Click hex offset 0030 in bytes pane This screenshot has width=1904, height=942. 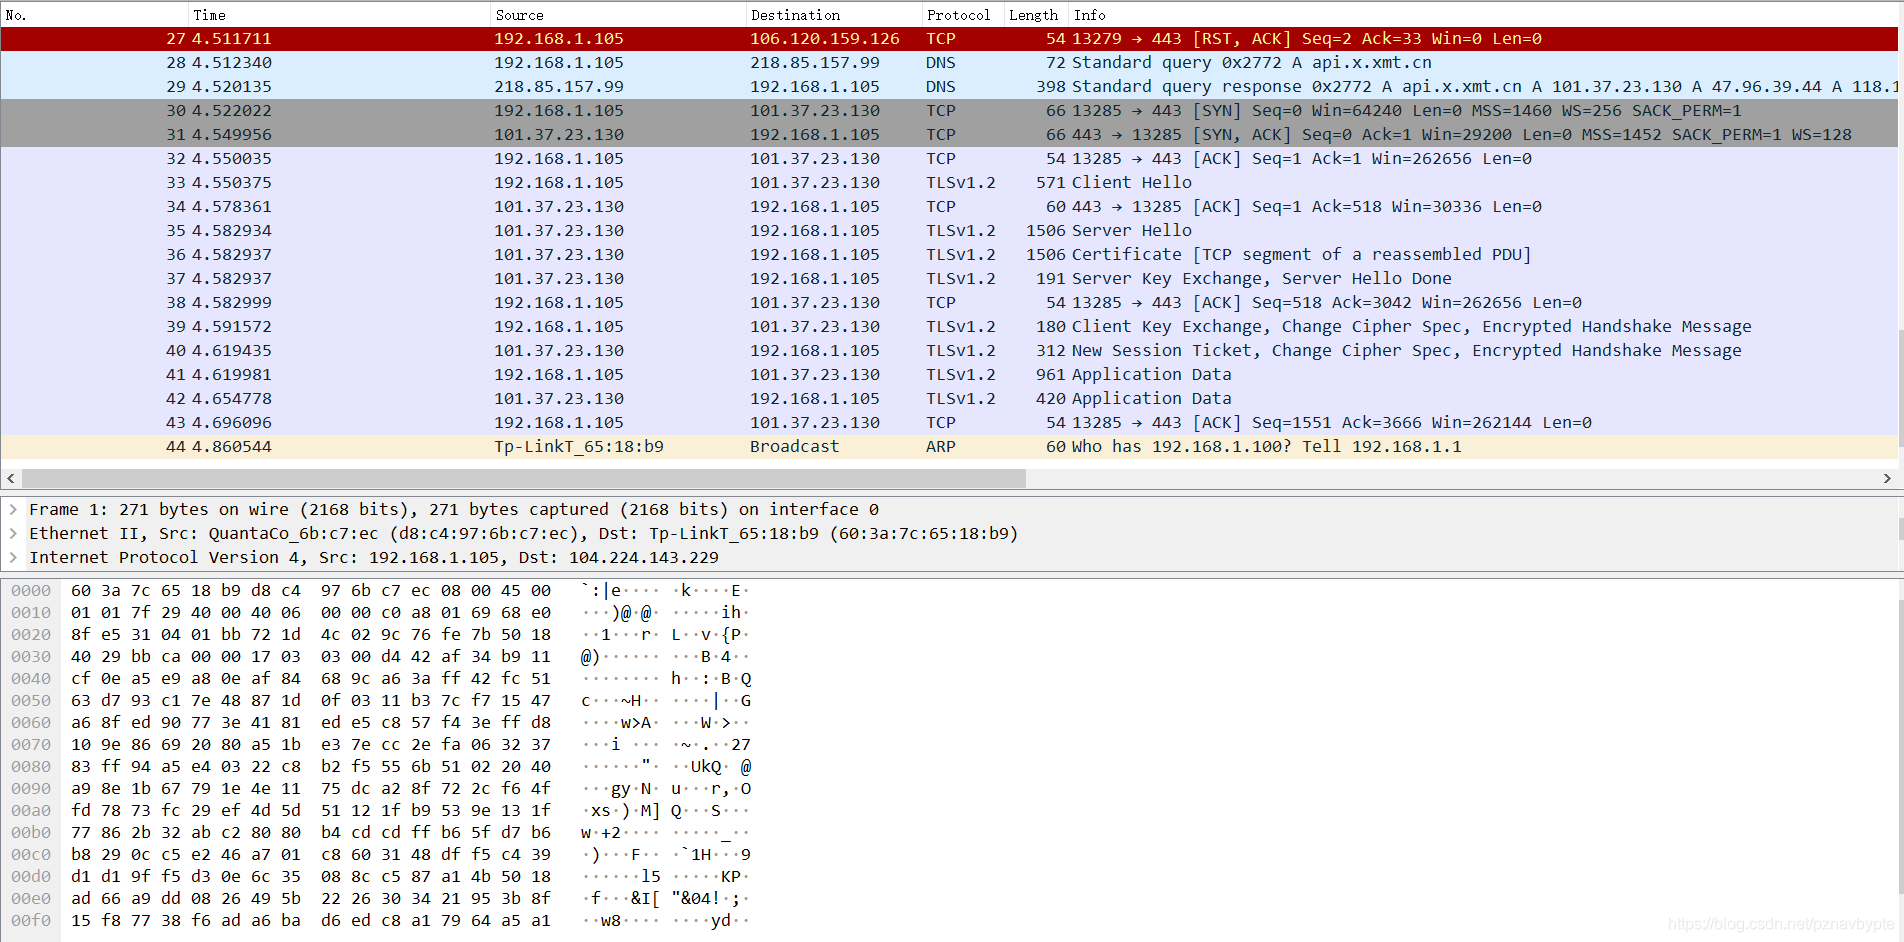pos(31,657)
